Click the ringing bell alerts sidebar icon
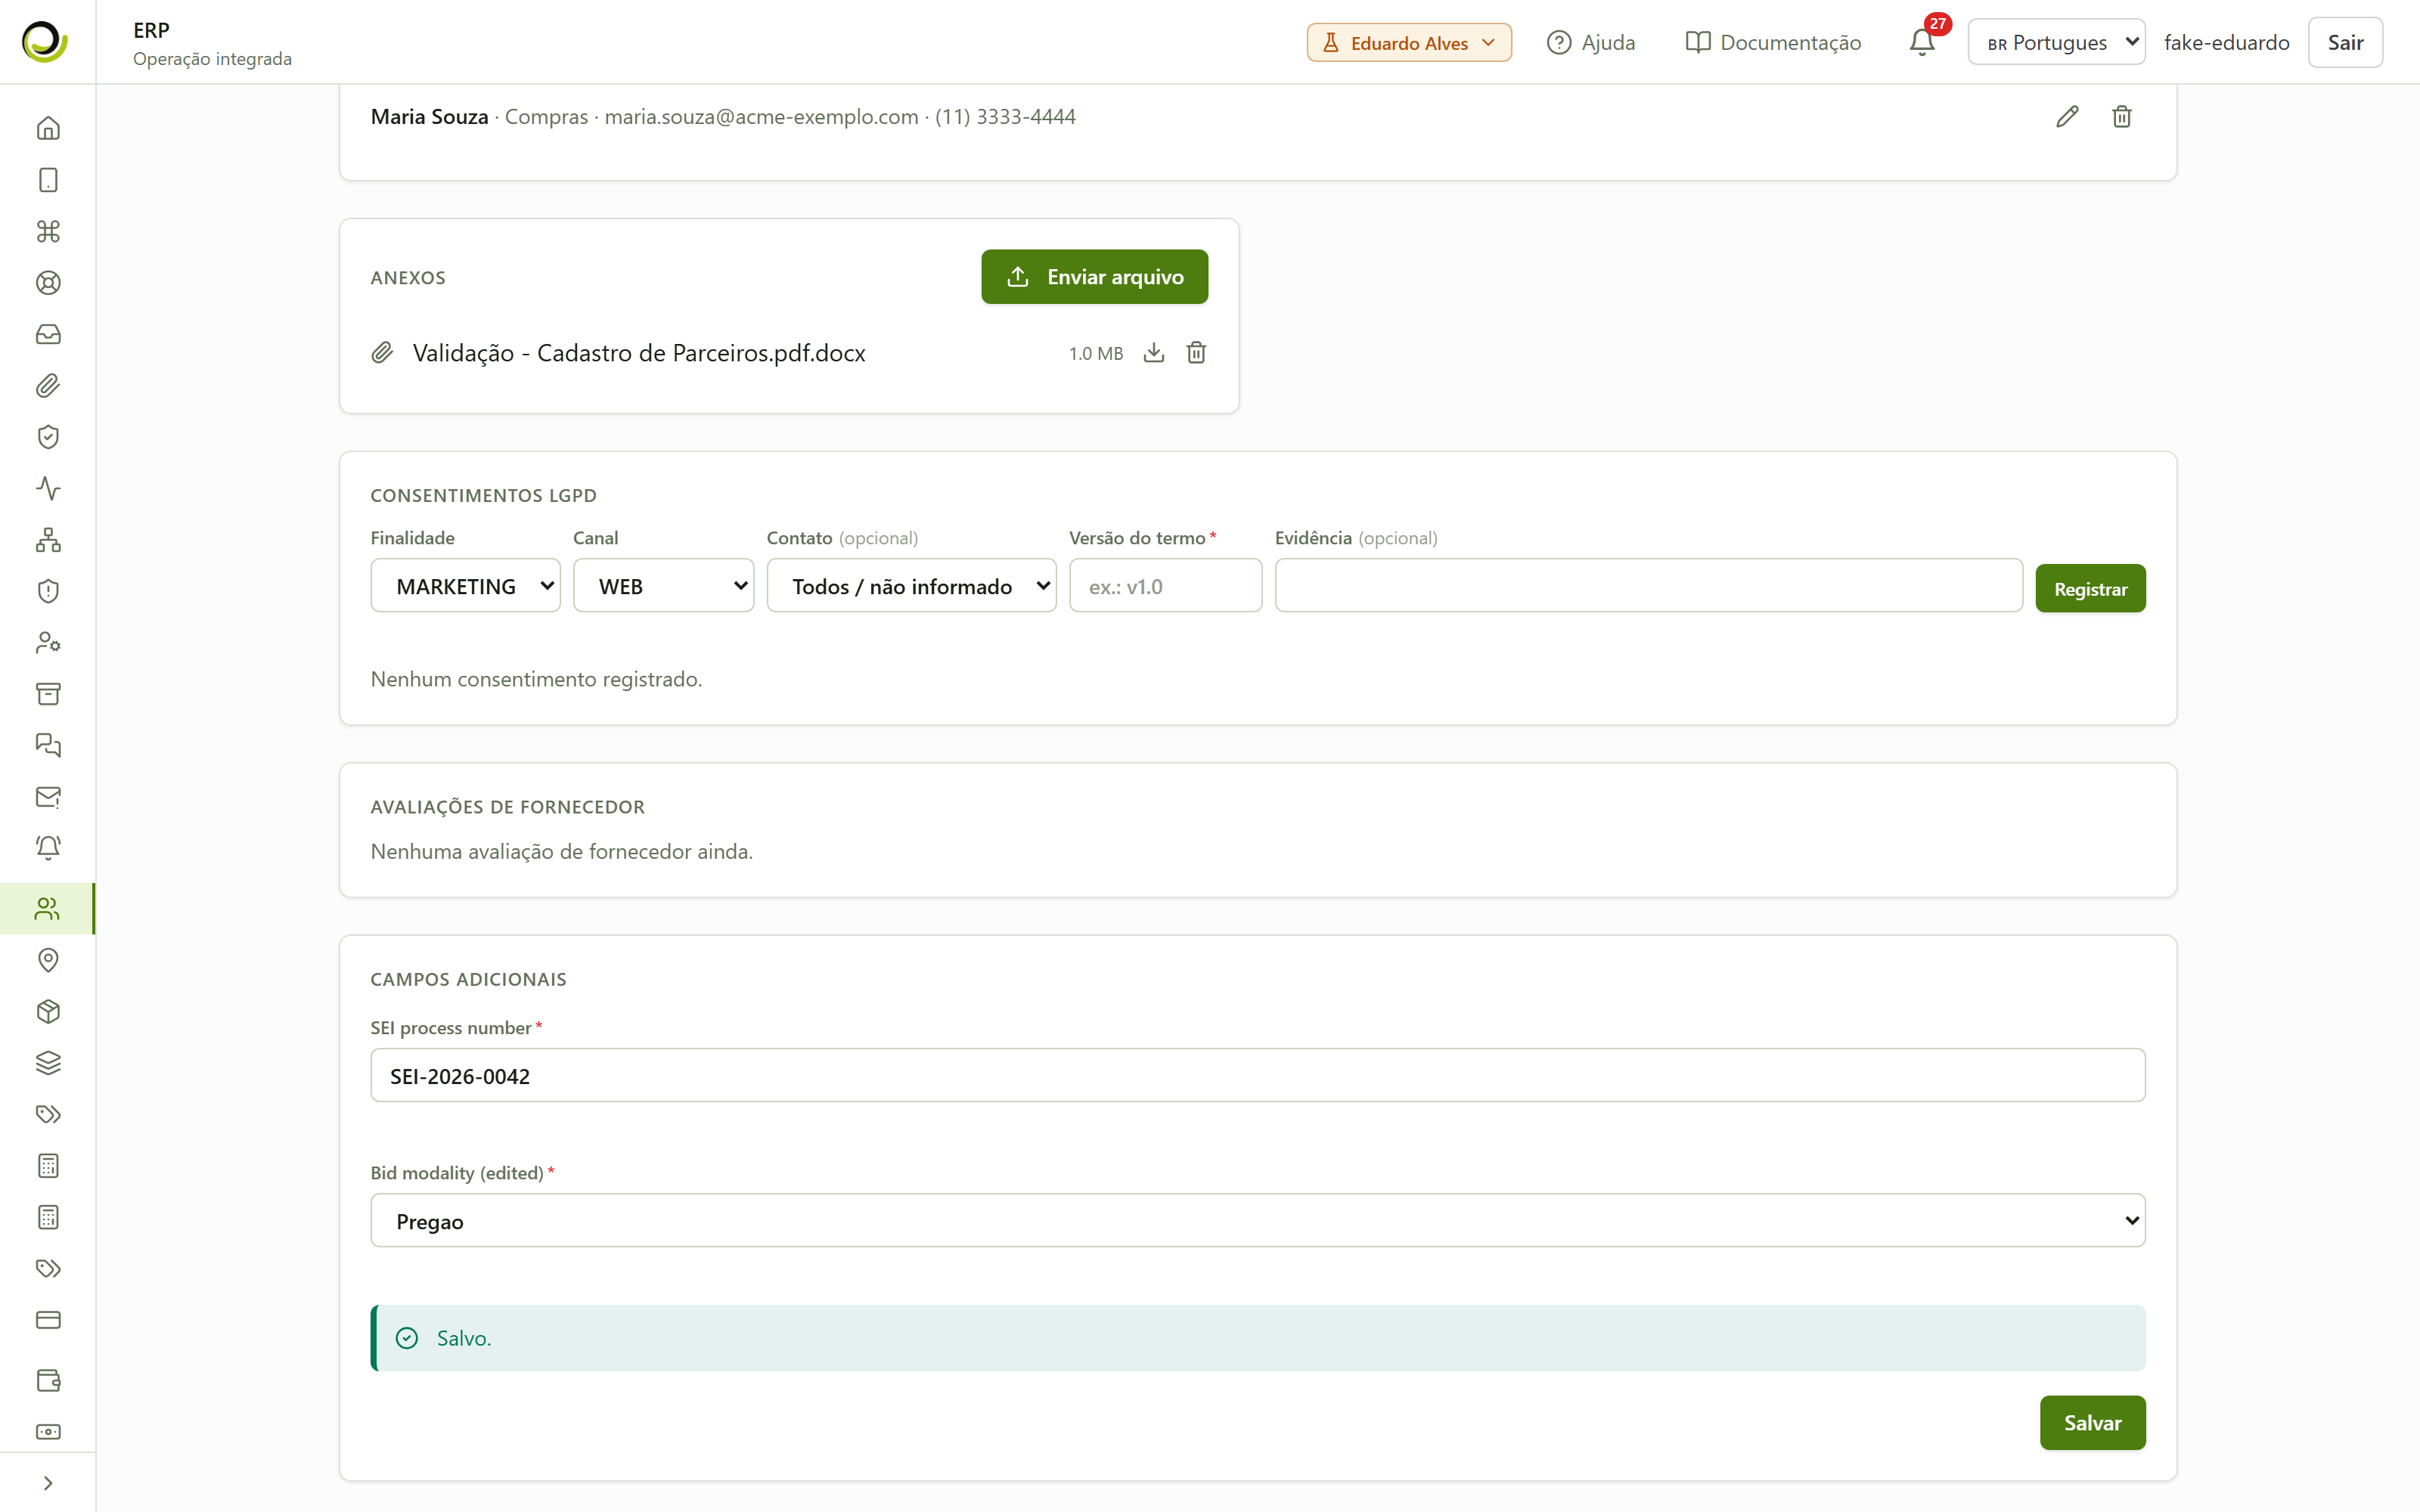Viewport: 2420px width, 1512px height. pyautogui.click(x=48, y=848)
